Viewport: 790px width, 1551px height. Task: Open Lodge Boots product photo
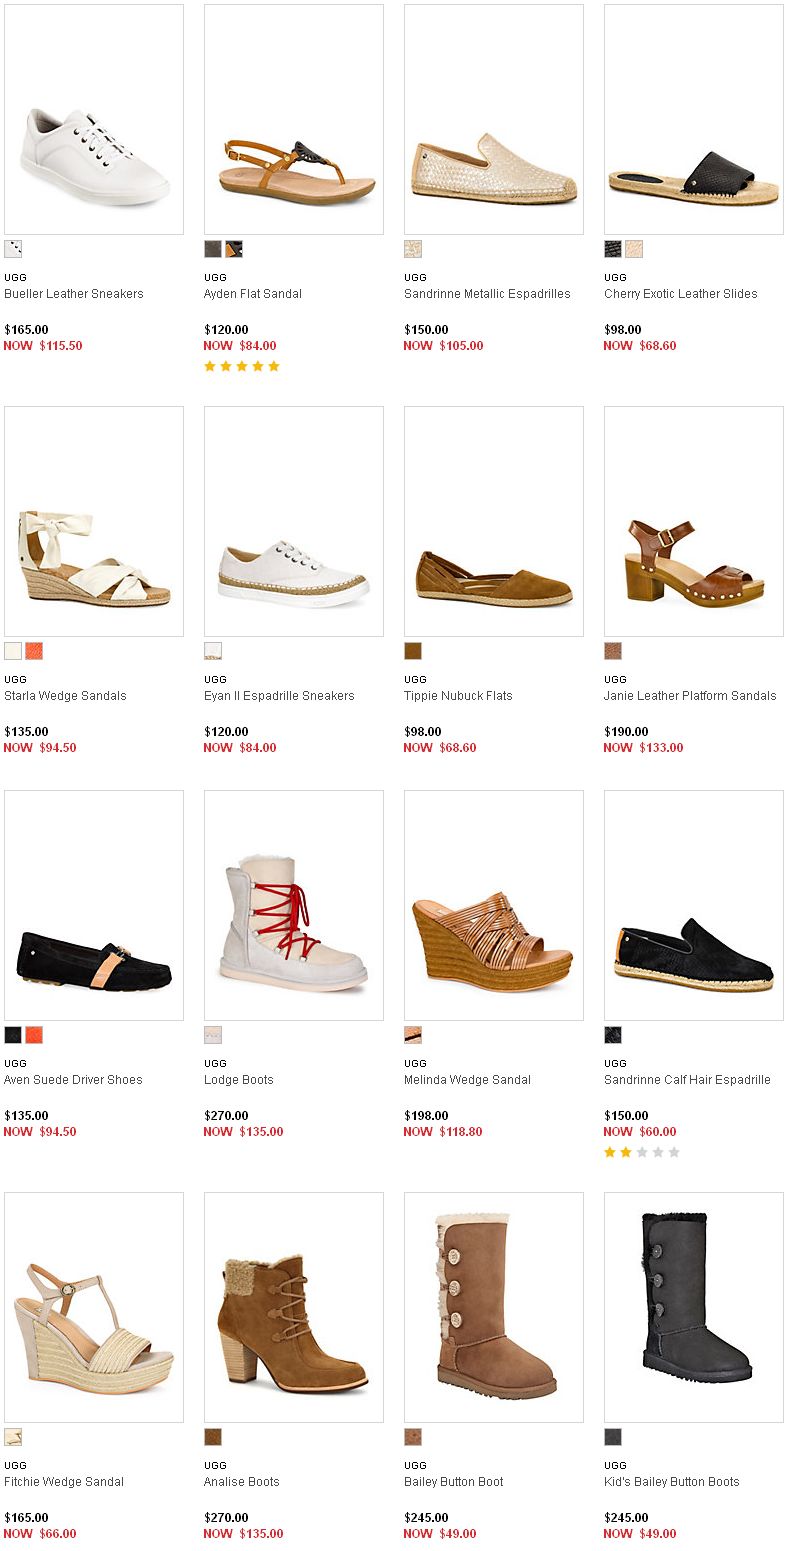(x=294, y=906)
